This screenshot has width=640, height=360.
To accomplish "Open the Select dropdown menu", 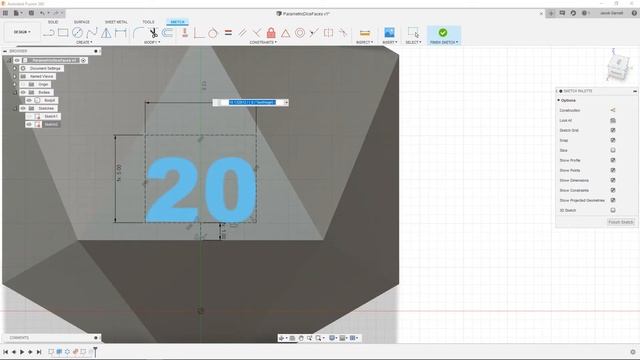I will pos(413,42).
